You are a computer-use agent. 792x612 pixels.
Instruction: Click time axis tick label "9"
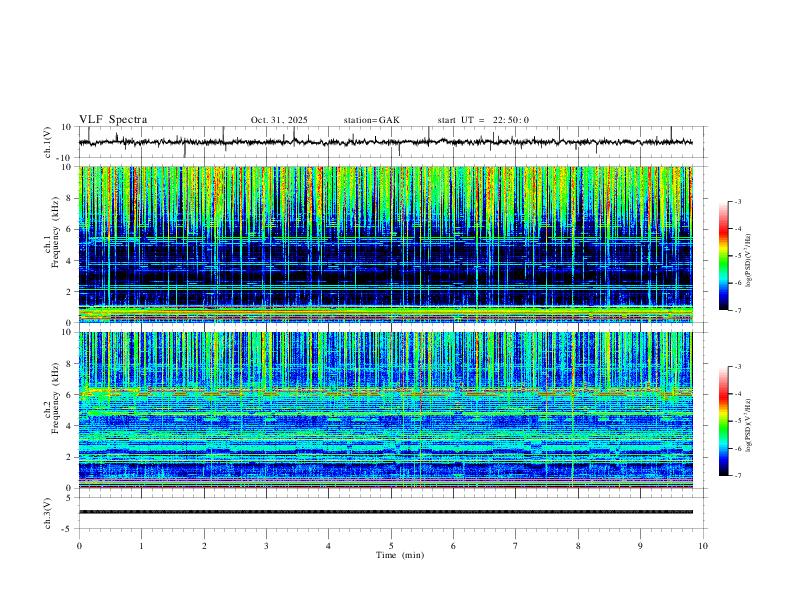(640, 546)
